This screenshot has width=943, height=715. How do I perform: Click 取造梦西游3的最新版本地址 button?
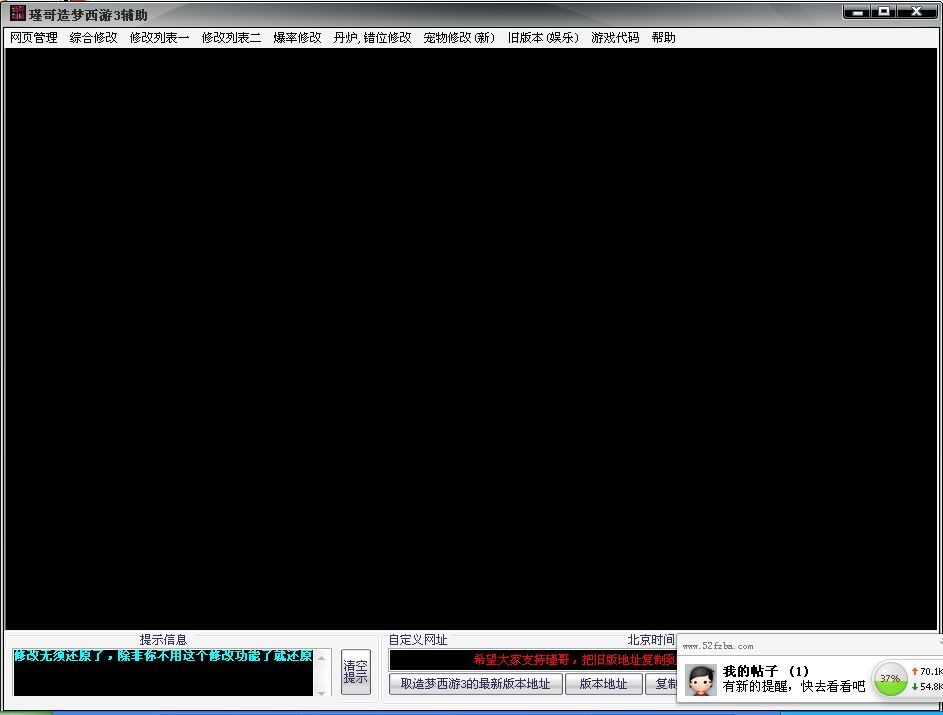point(476,684)
